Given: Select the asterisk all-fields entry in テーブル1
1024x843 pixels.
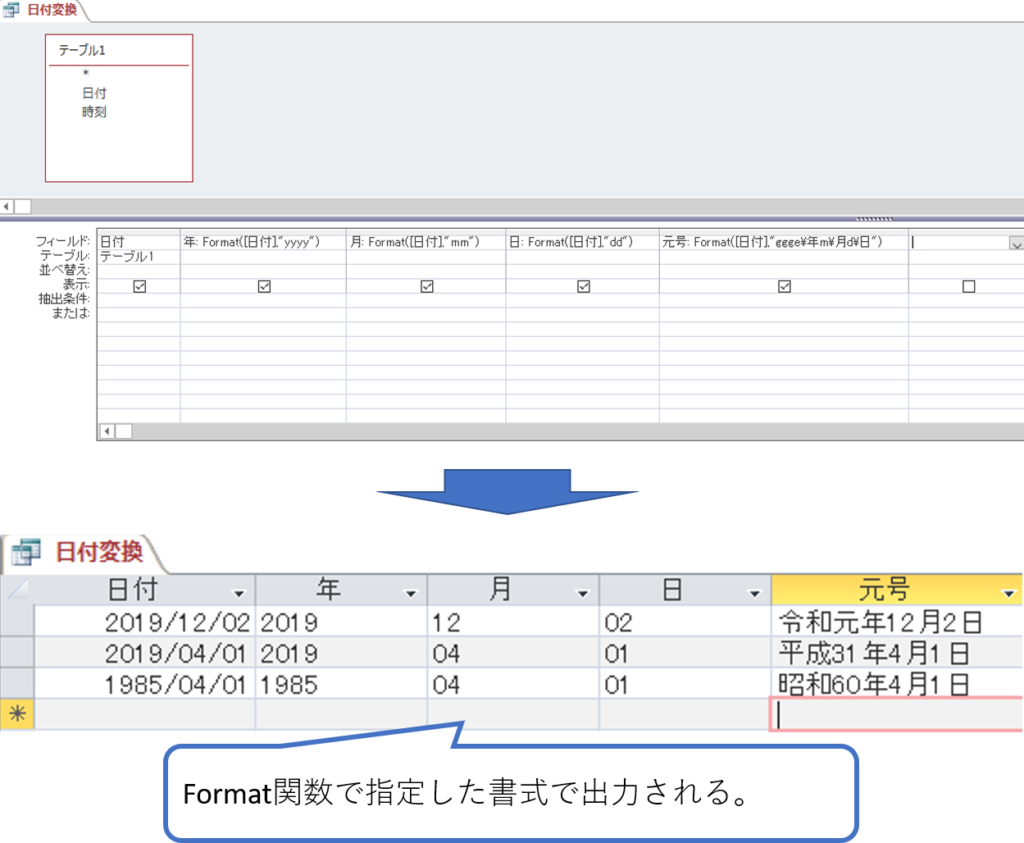Looking at the screenshot, I should pyautogui.click(x=86, y=74).
